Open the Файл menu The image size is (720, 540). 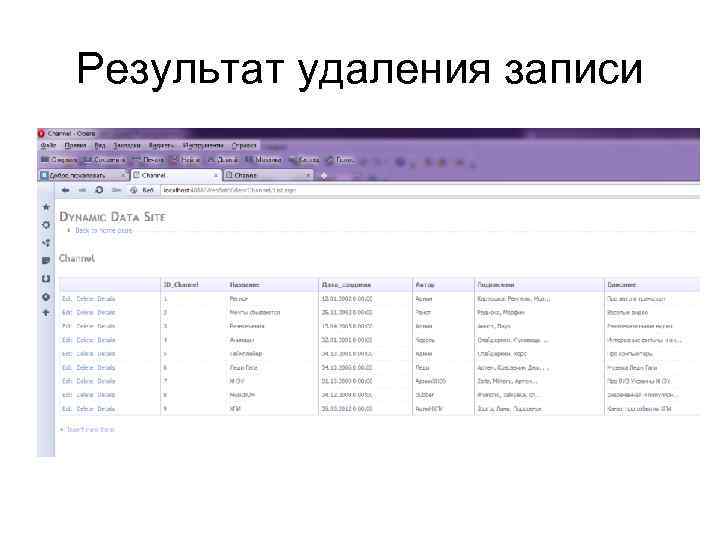[x=48, y=146]
